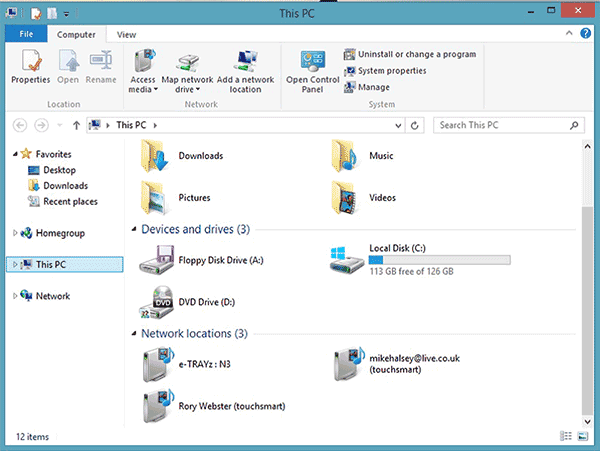Select the Rory Webster (touchsmart) network location
The height and width of the screenshot is (451, 600).
click(x=158, y=405)
